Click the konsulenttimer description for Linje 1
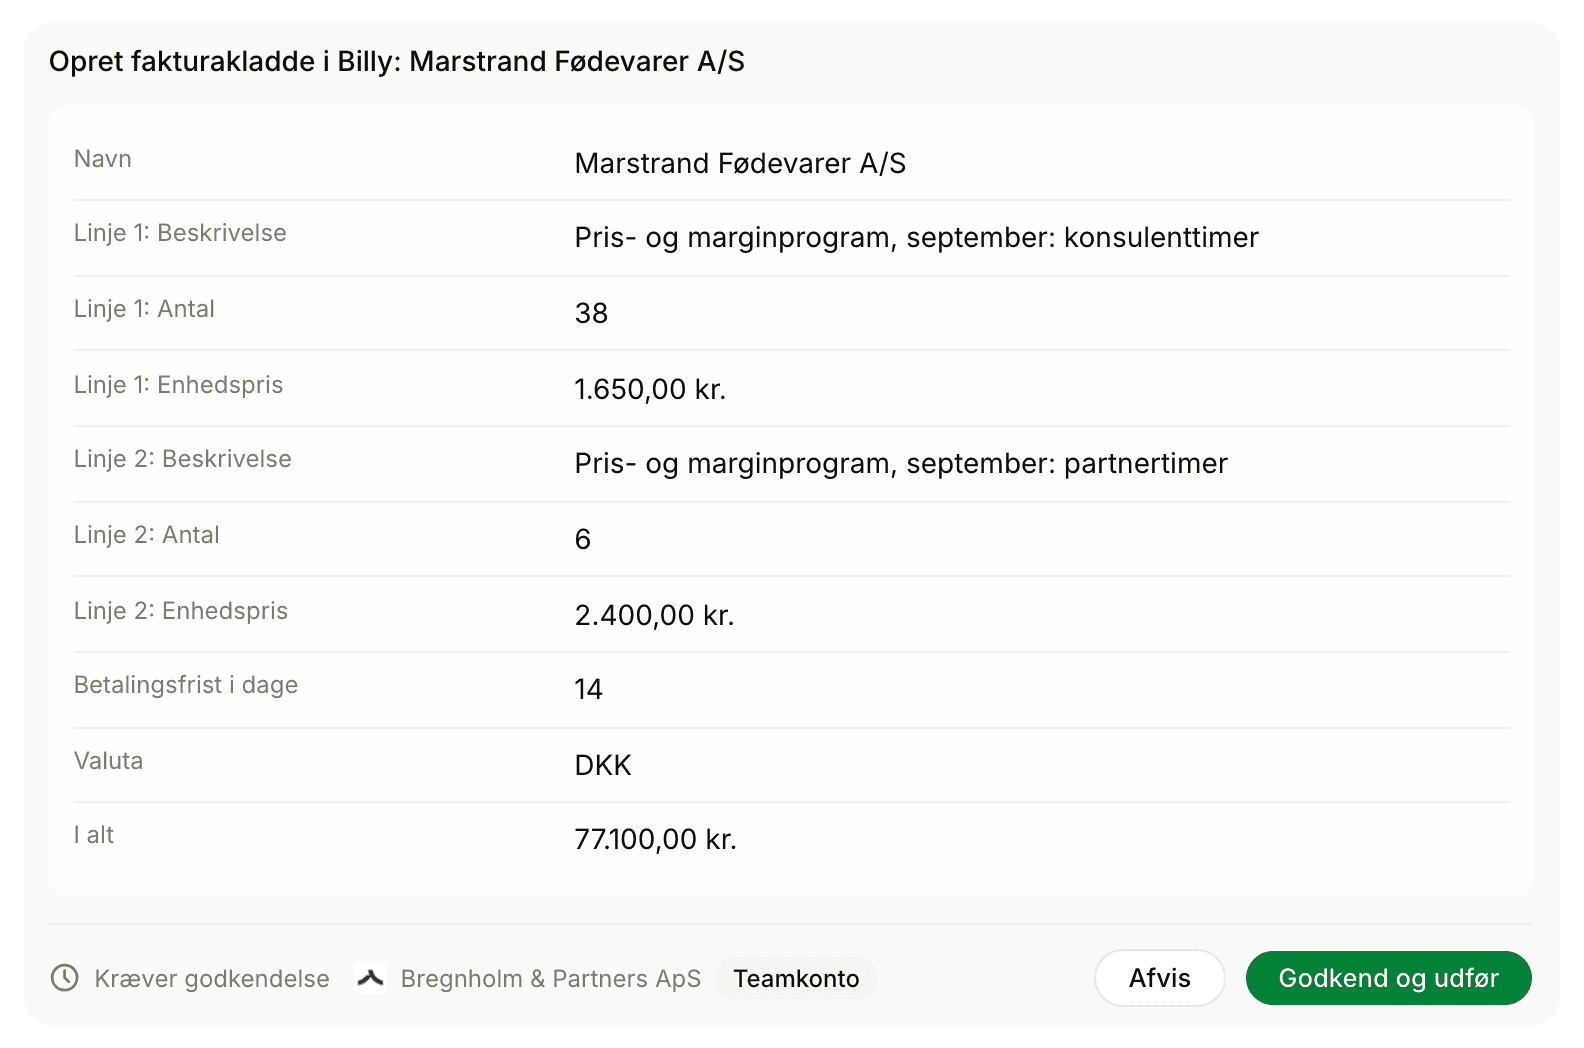The height and width of the screenshot is (1048, 1584). tap(917, 238)
